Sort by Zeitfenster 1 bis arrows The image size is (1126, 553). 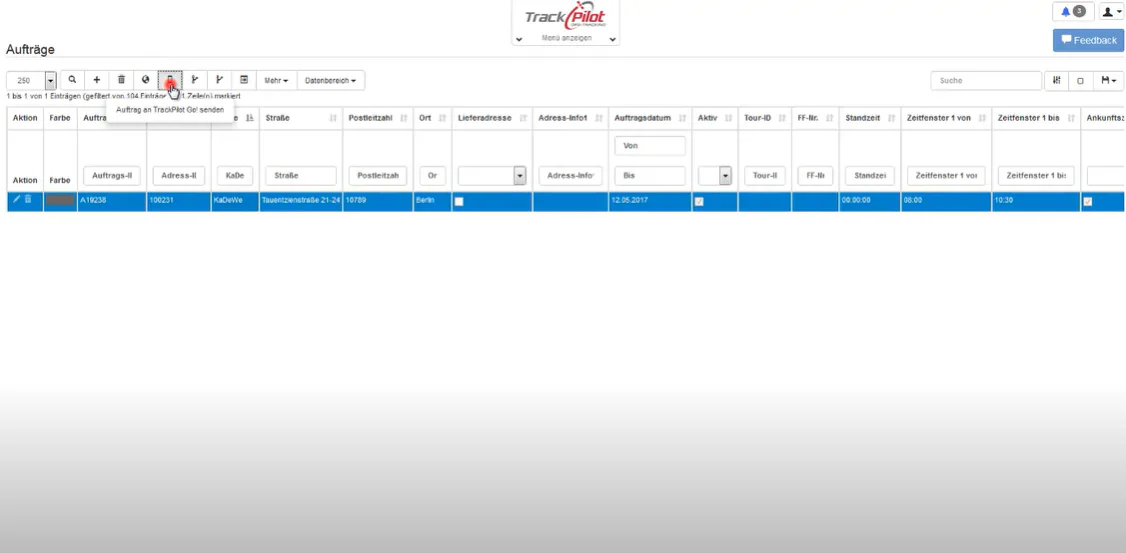[1070, 118]
